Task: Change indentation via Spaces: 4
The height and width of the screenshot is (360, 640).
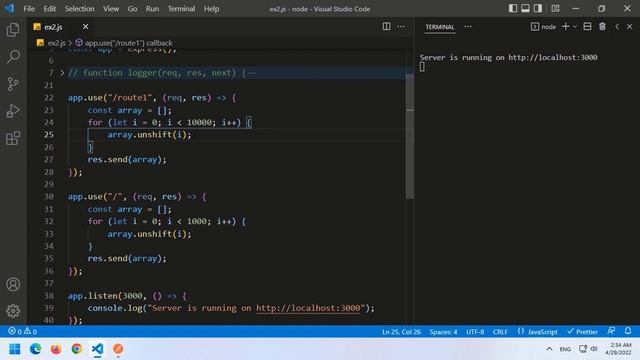Action: pos(443,332)
